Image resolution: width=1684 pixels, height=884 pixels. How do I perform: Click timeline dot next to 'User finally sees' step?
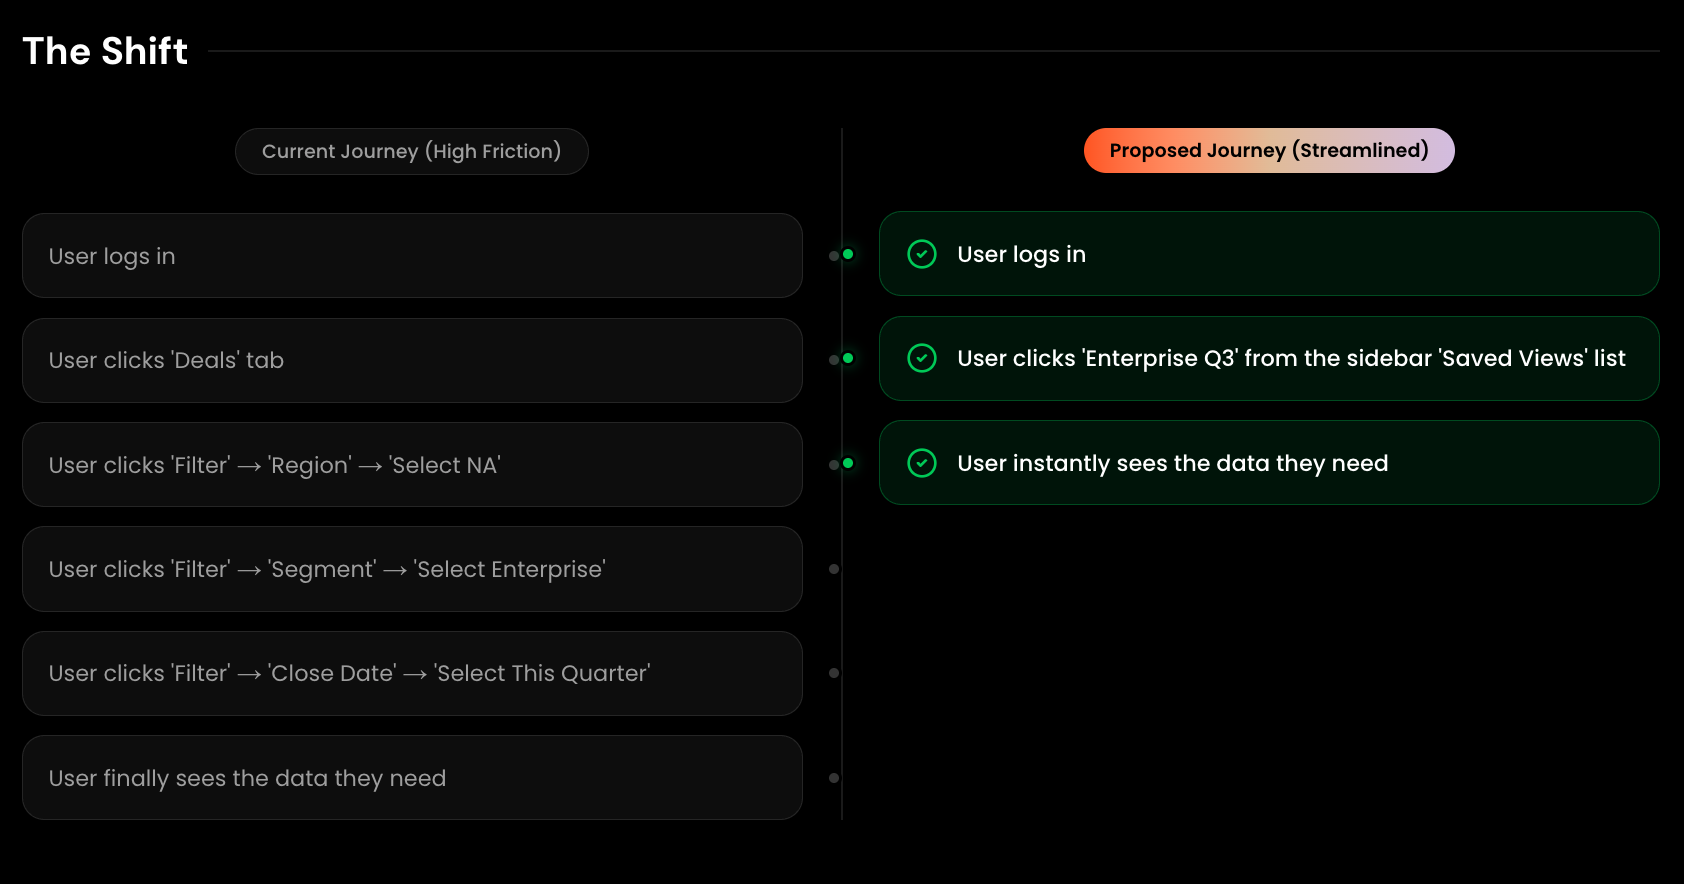834,778
